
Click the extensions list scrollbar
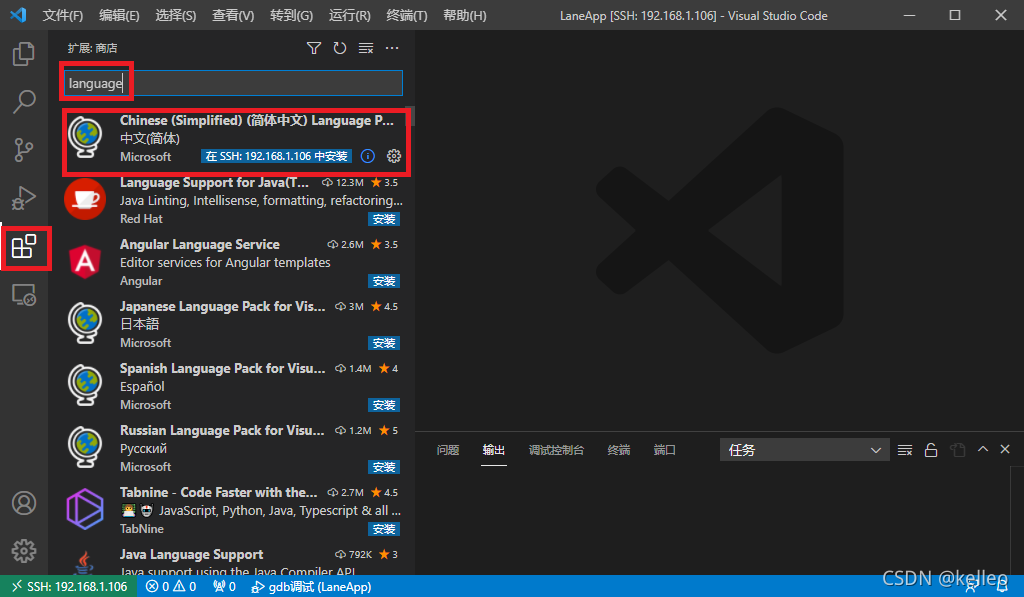coord(410,116)
